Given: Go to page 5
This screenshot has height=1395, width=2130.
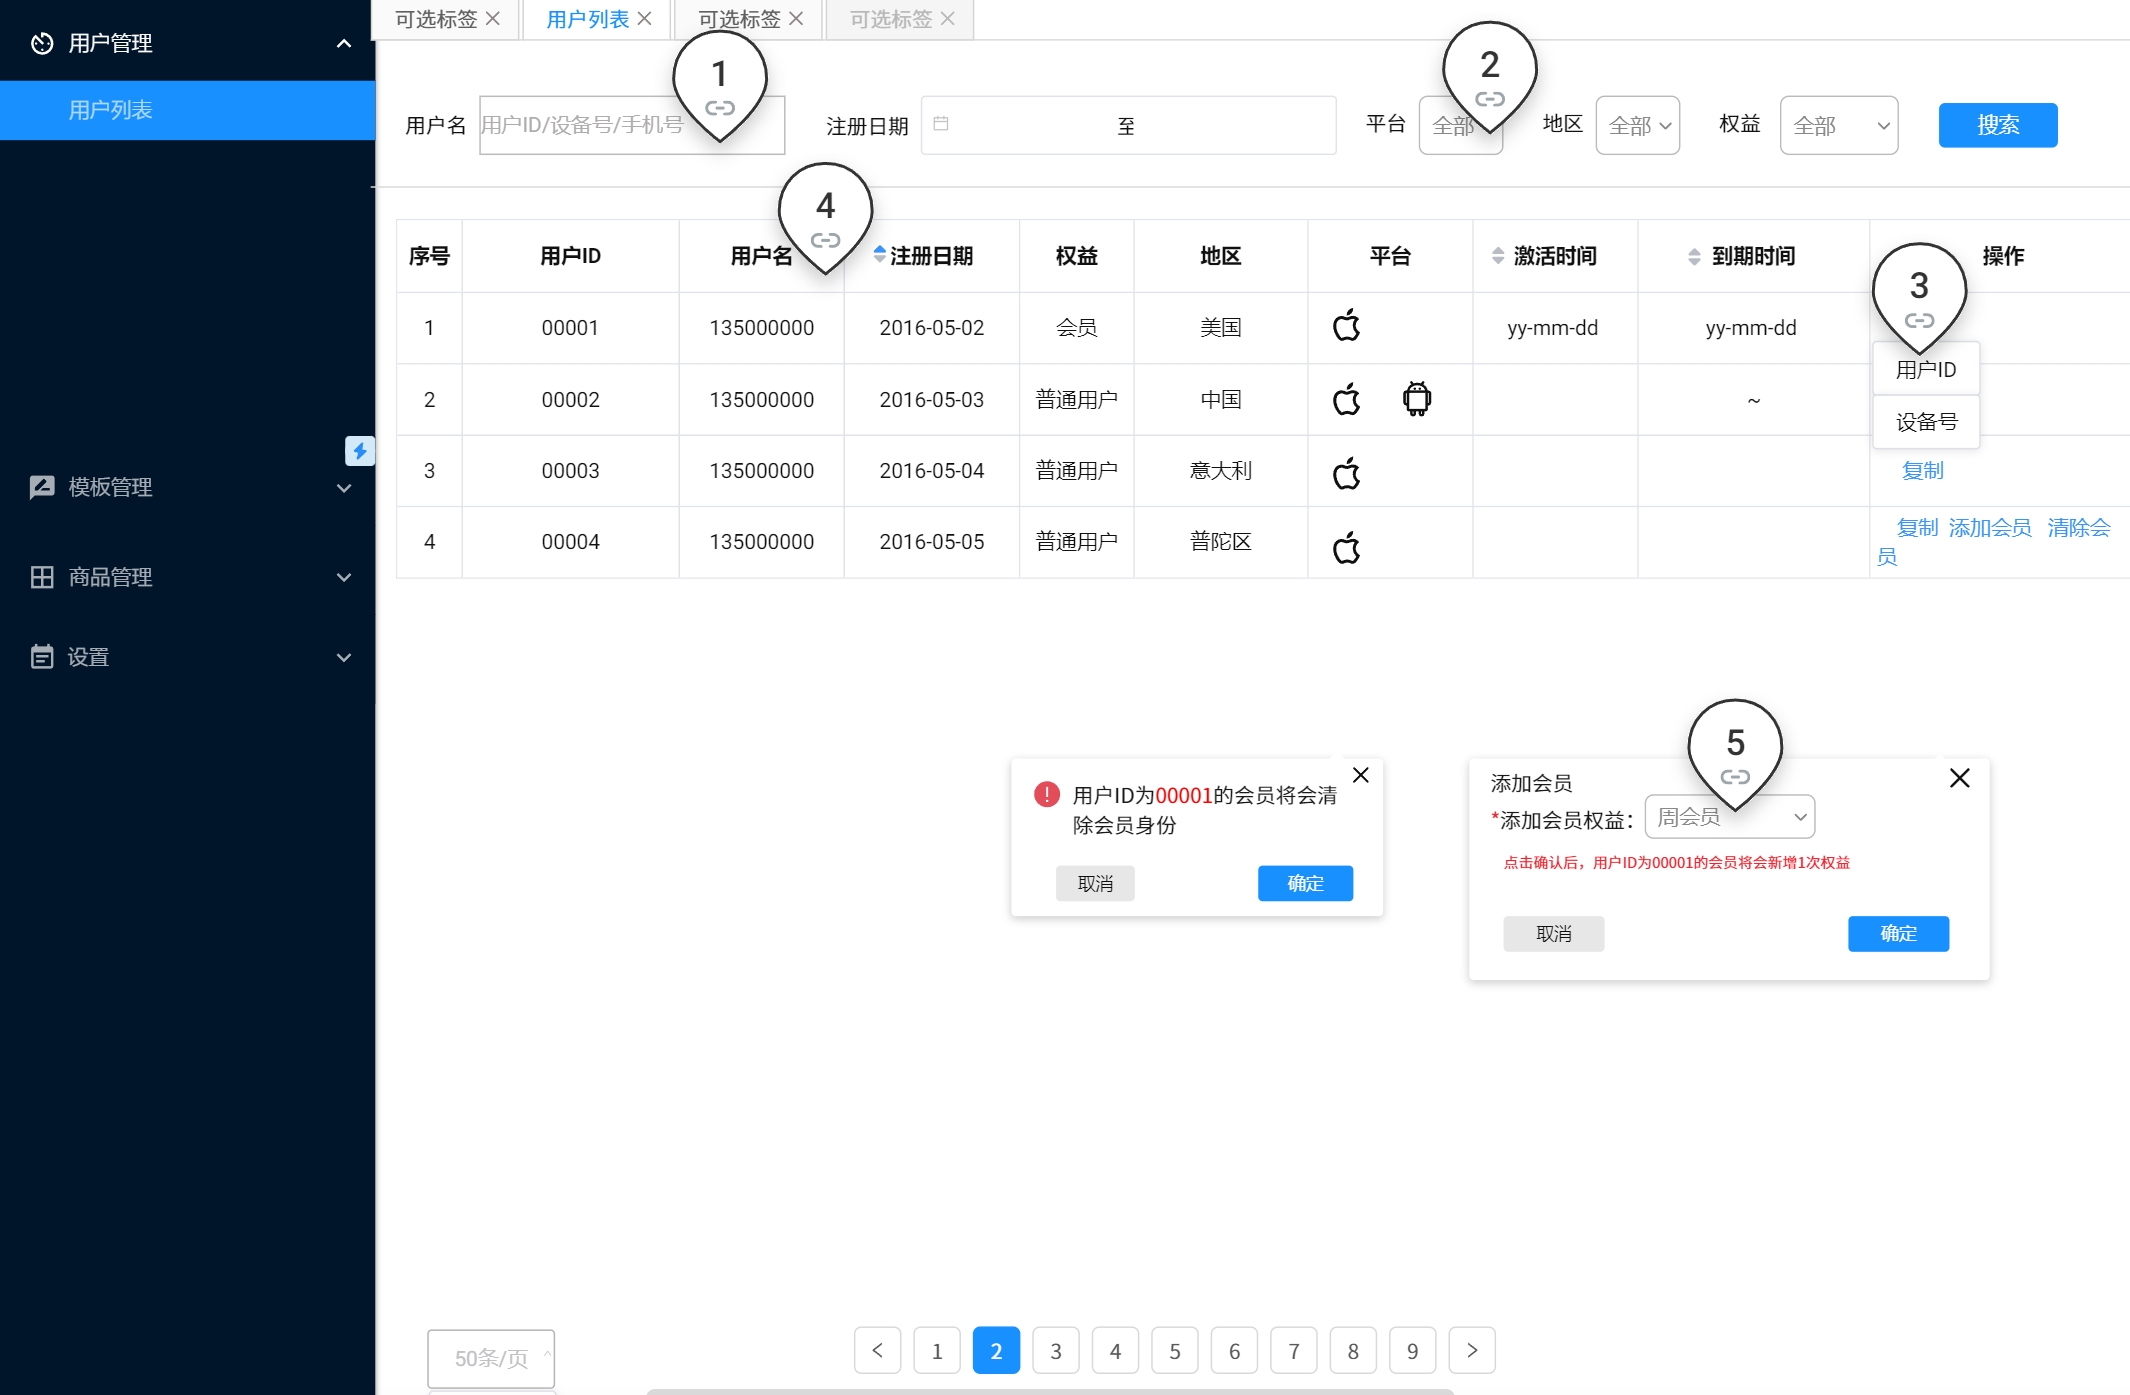Looking at the screenshot, I should pyautogui.click(x=1175, y=1351).
